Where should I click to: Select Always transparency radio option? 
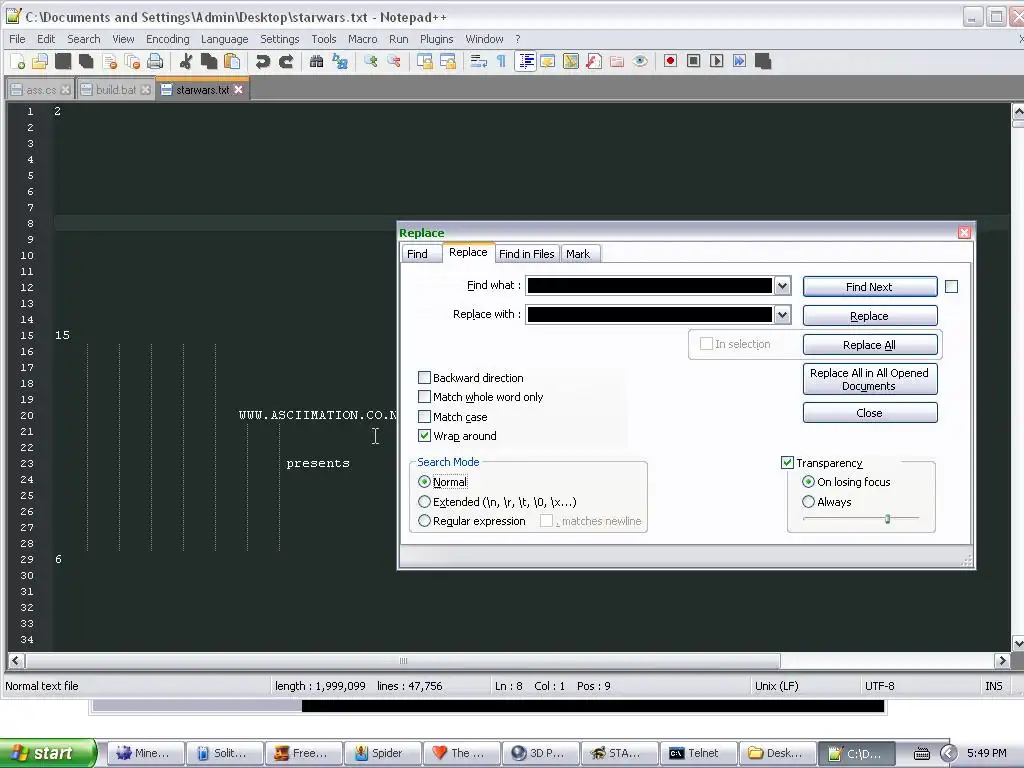pos(808,502)
